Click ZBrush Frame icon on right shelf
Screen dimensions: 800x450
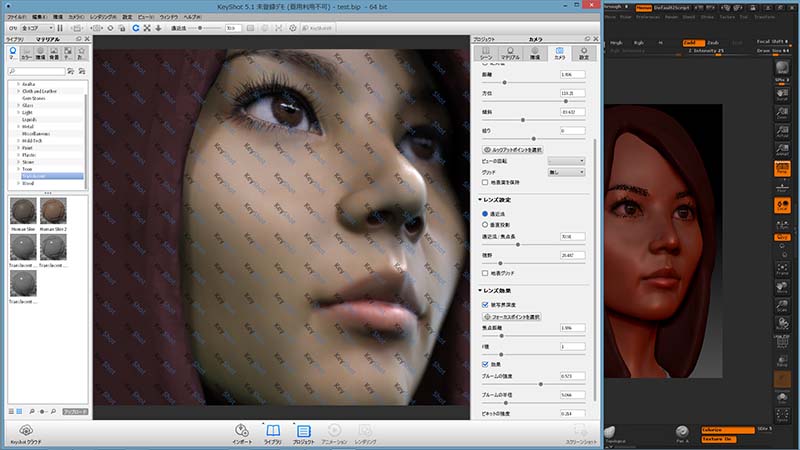(x=782, y=269)
